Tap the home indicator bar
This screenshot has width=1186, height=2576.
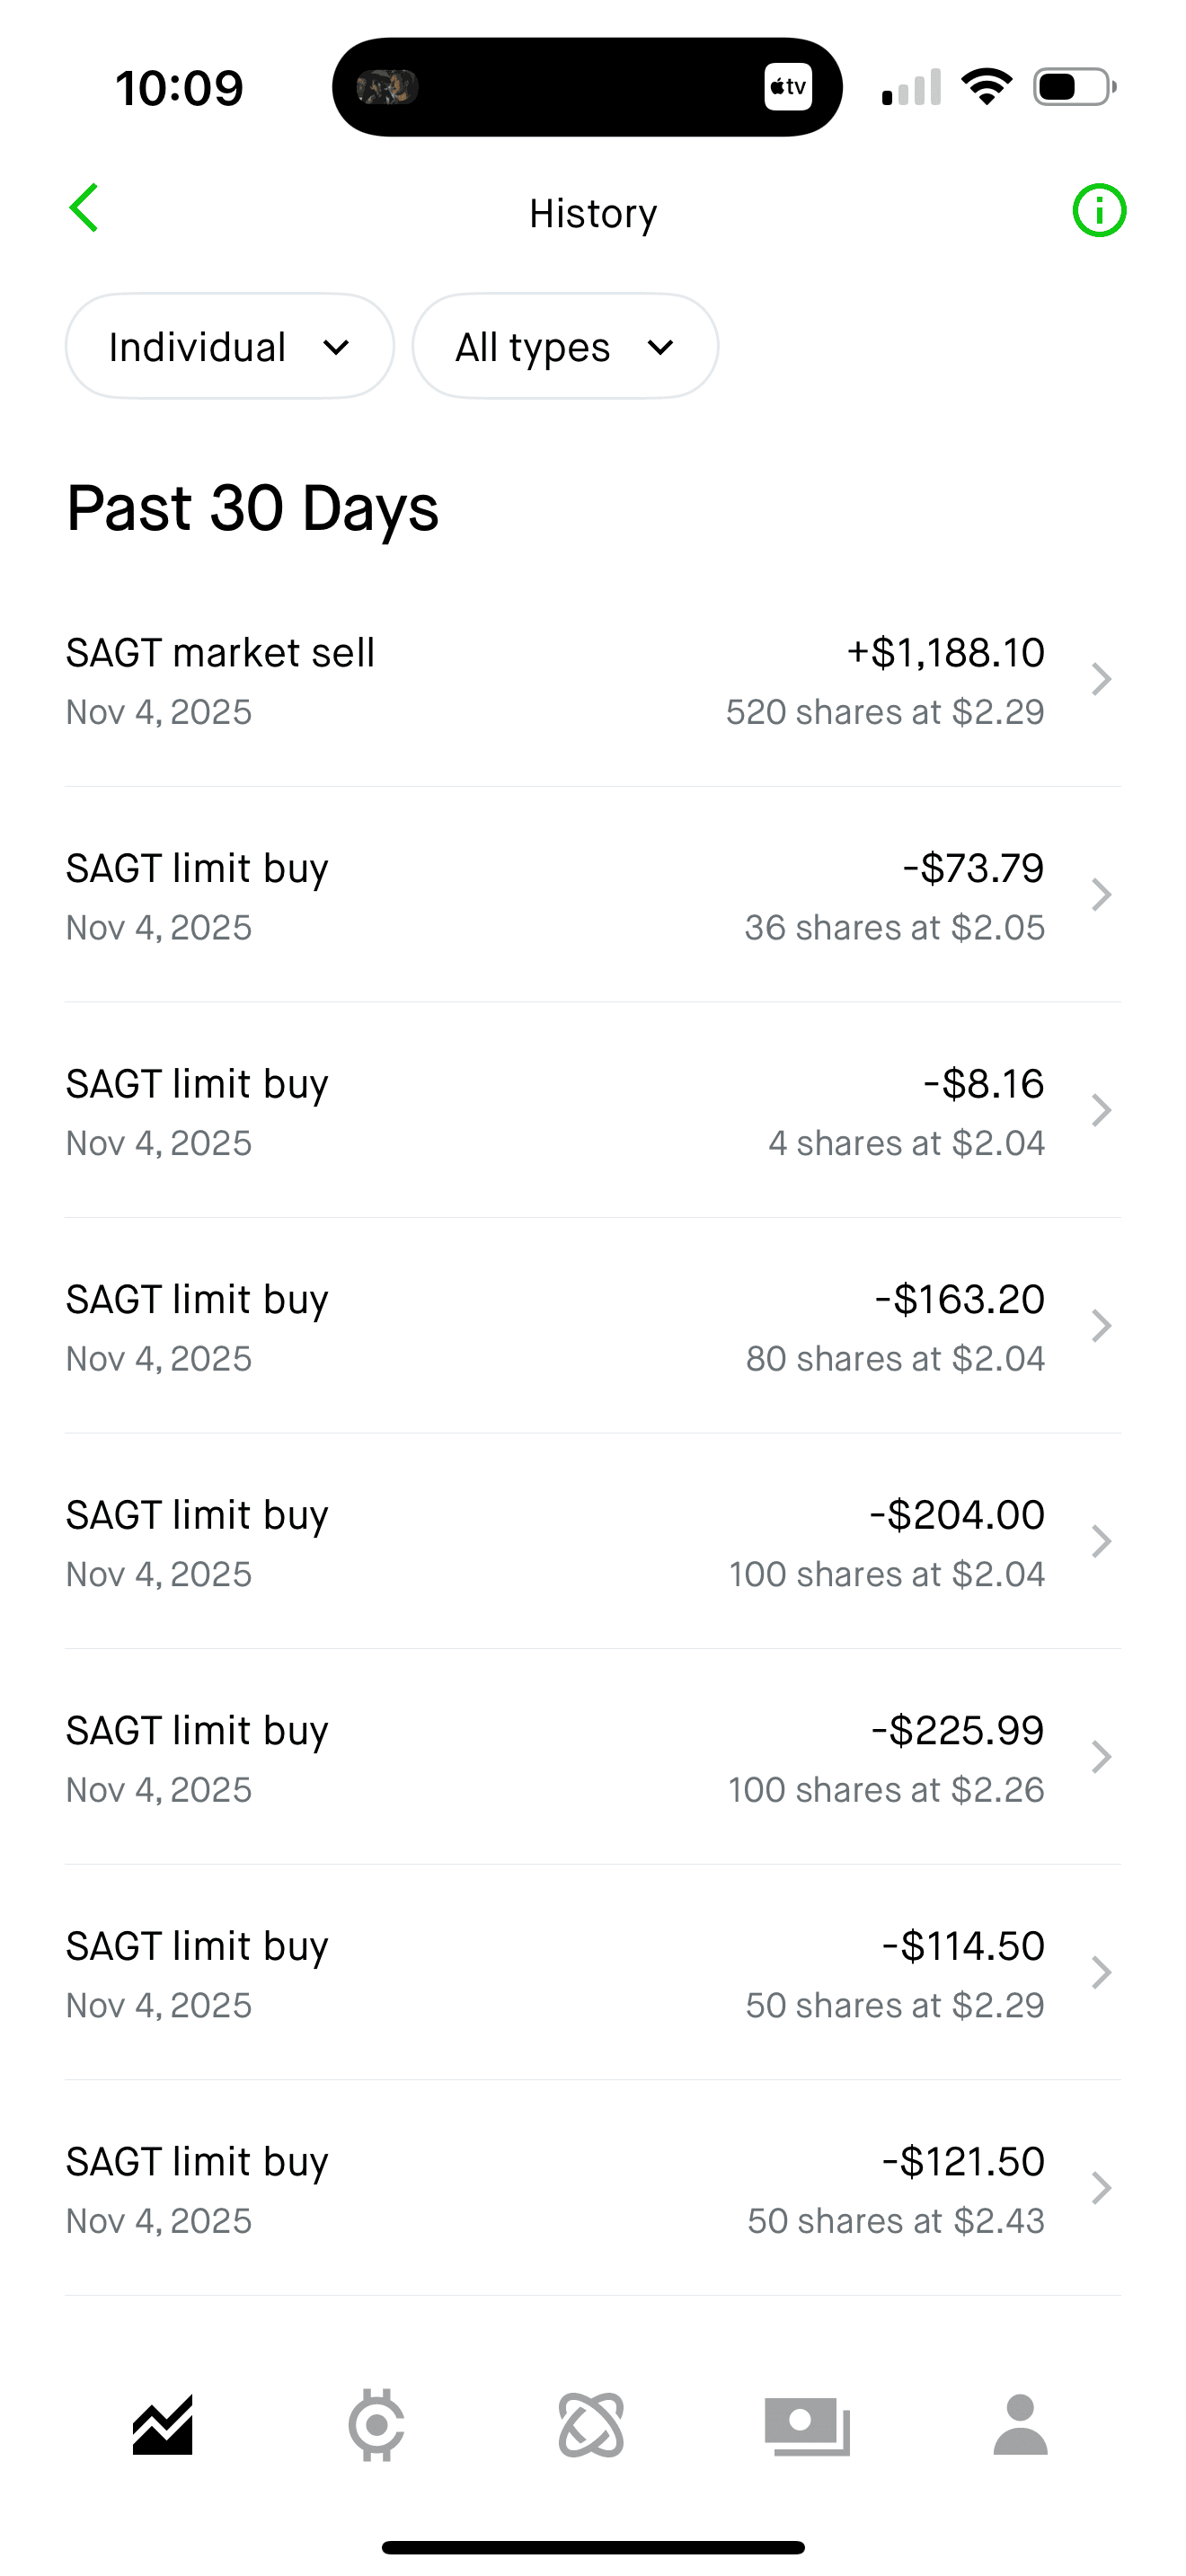pyautogui.click(x=593, y=2547)
